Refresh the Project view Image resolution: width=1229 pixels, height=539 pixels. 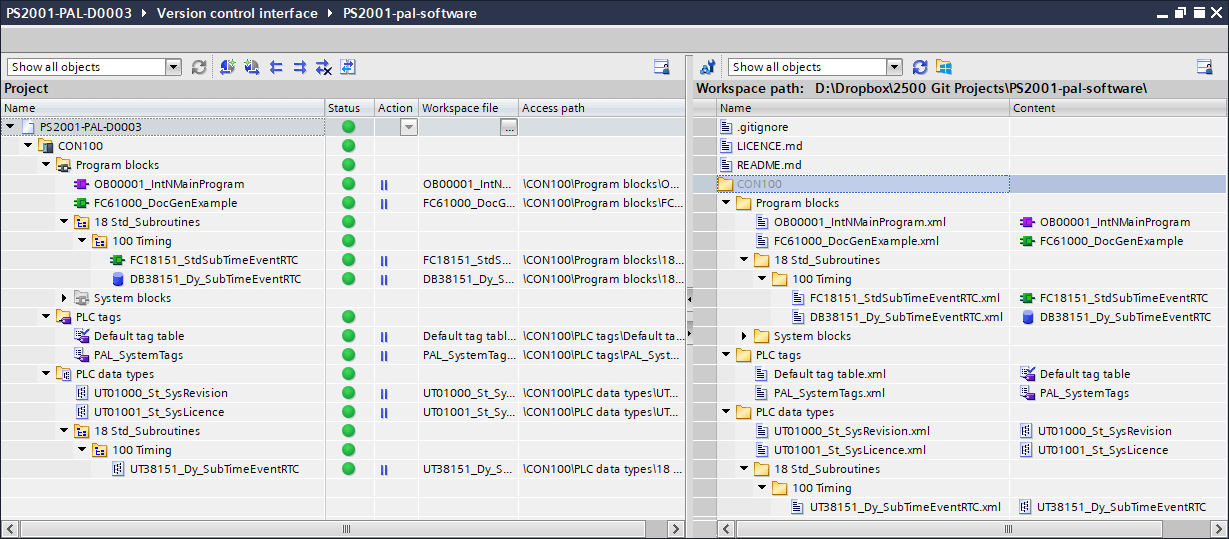click(x=199, y=67)
